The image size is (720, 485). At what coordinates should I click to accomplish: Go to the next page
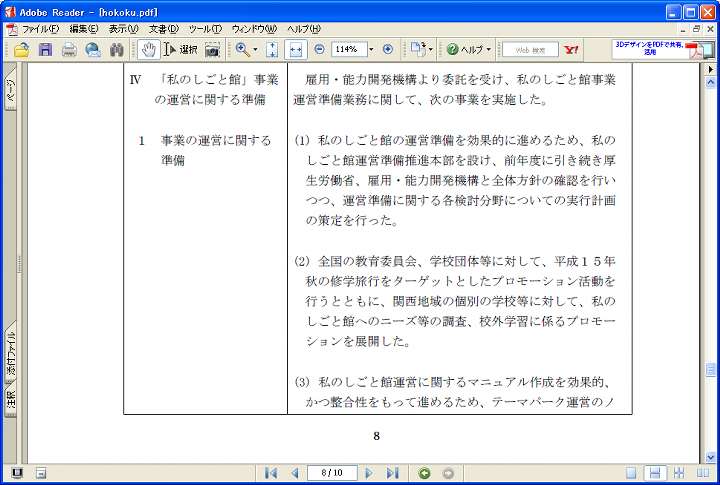369,473
